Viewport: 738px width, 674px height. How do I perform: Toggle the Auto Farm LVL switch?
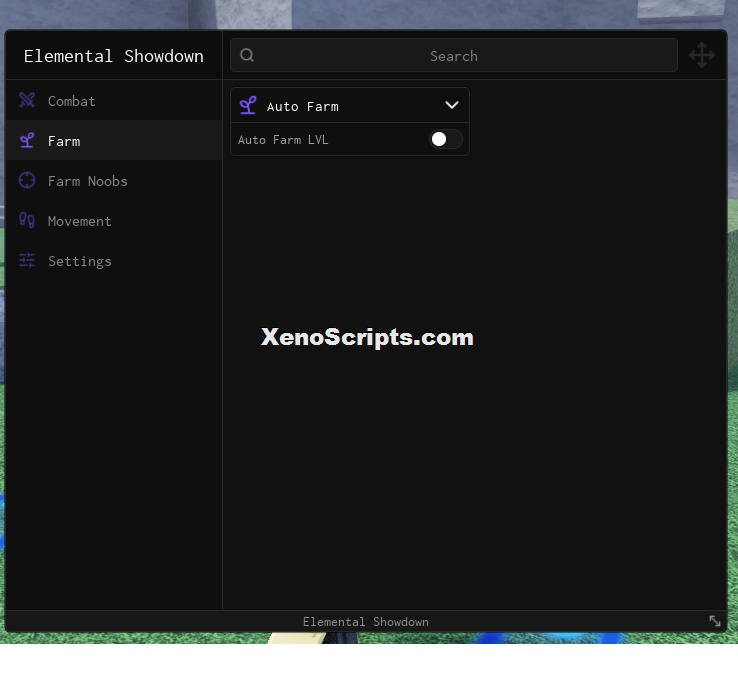[x=445, y=139]
